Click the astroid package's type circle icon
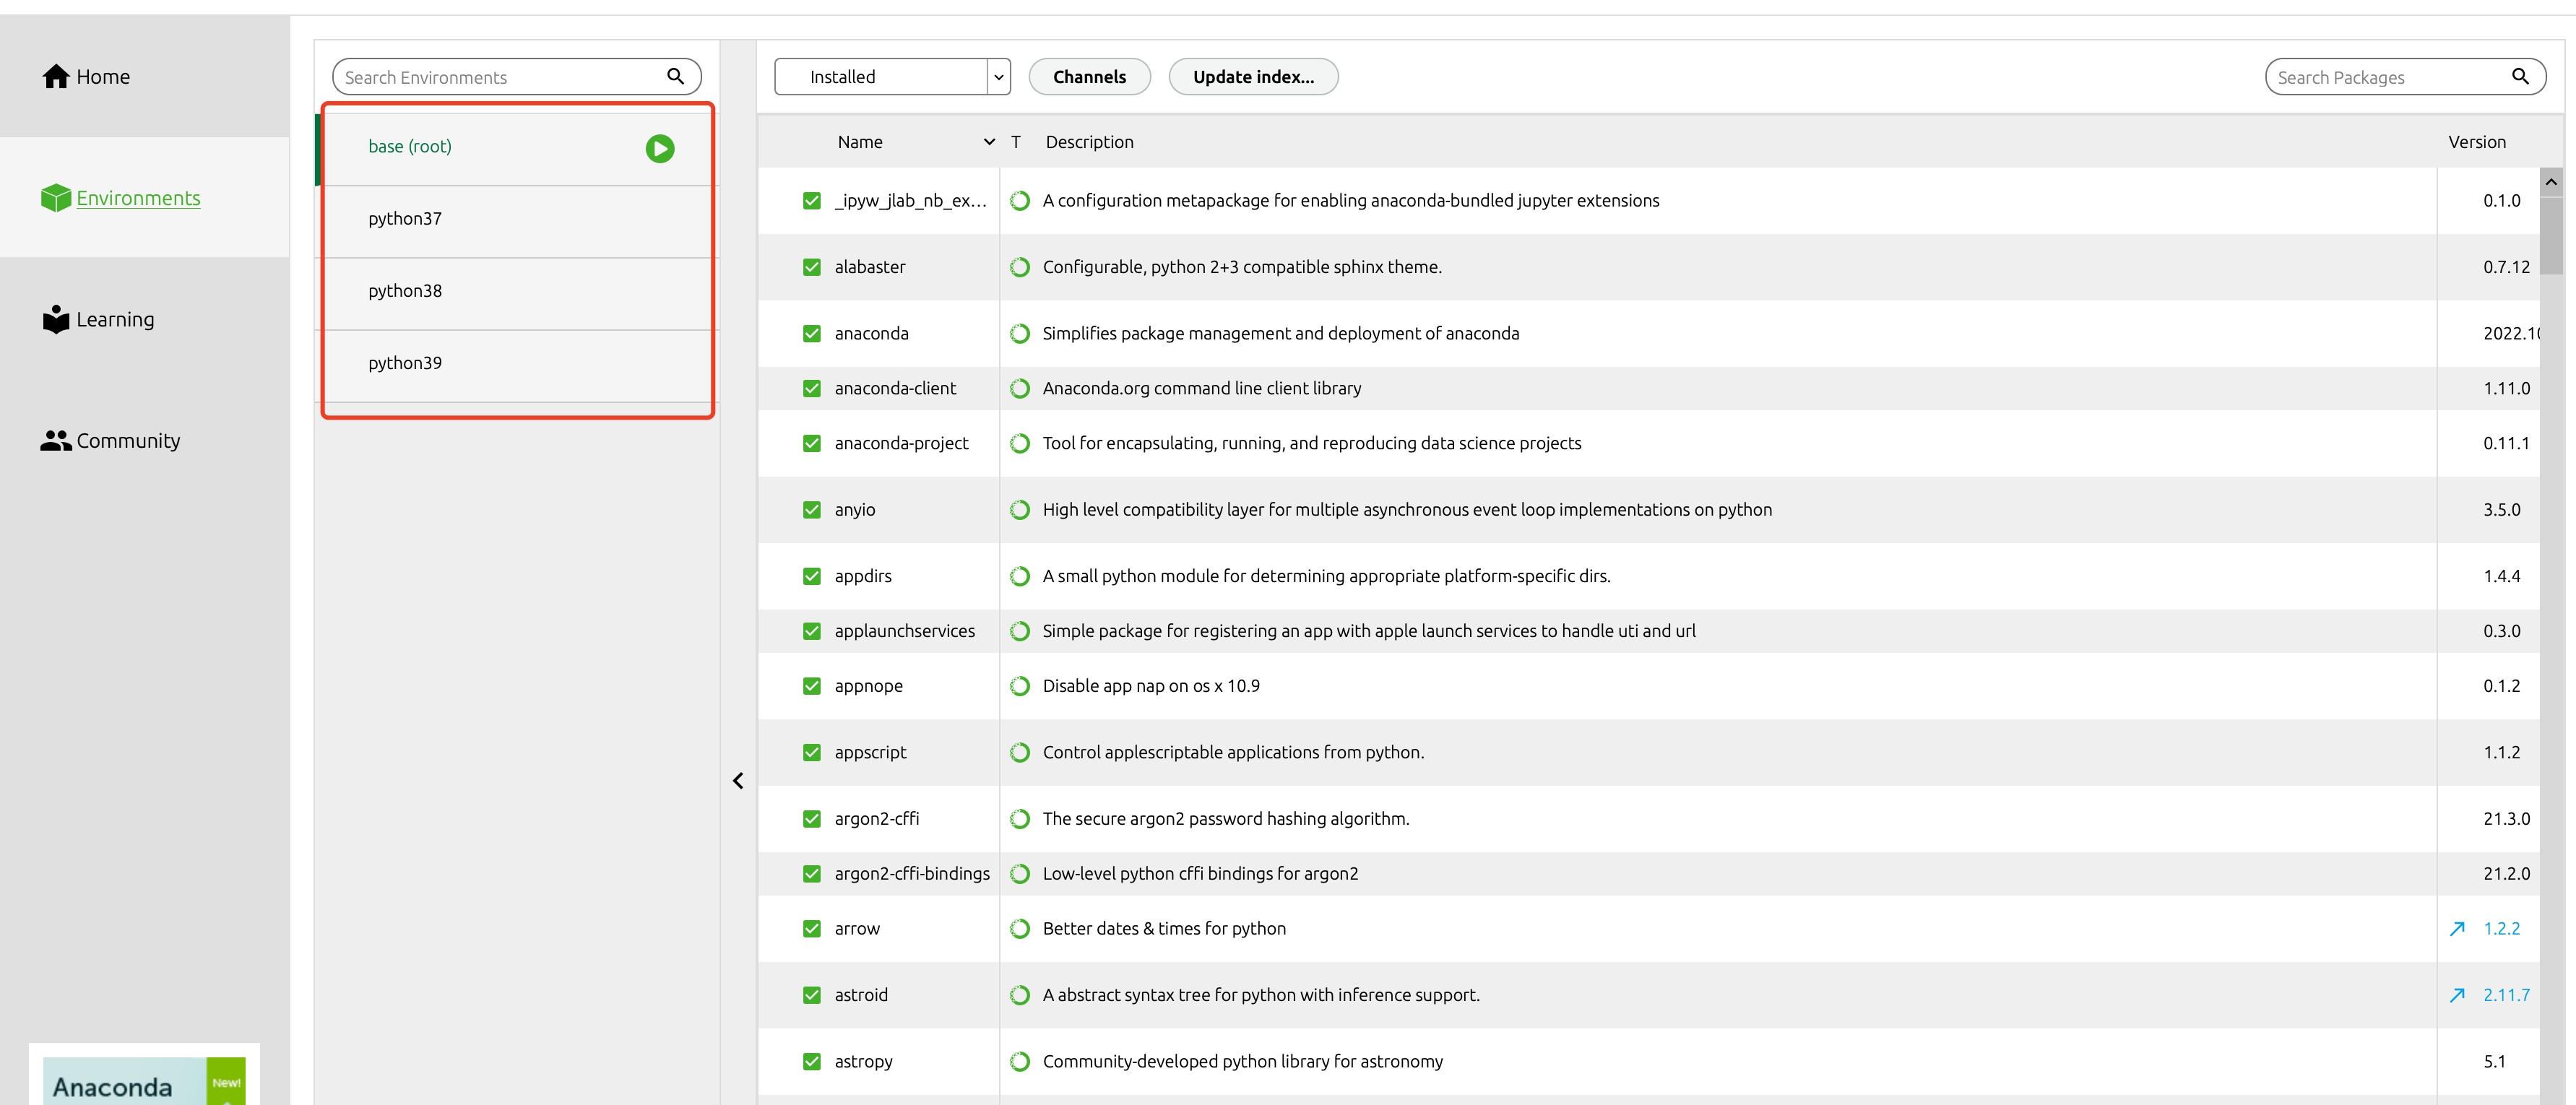This screenshot has height=1105, width=2576. tap(1019, 995)
